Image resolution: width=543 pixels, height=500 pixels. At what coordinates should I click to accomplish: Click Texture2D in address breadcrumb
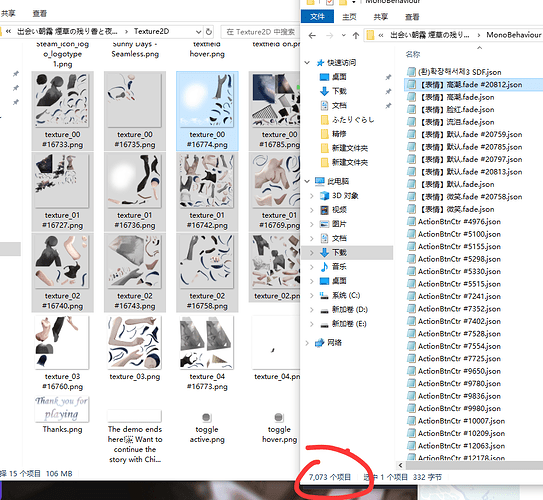(151, 32)
